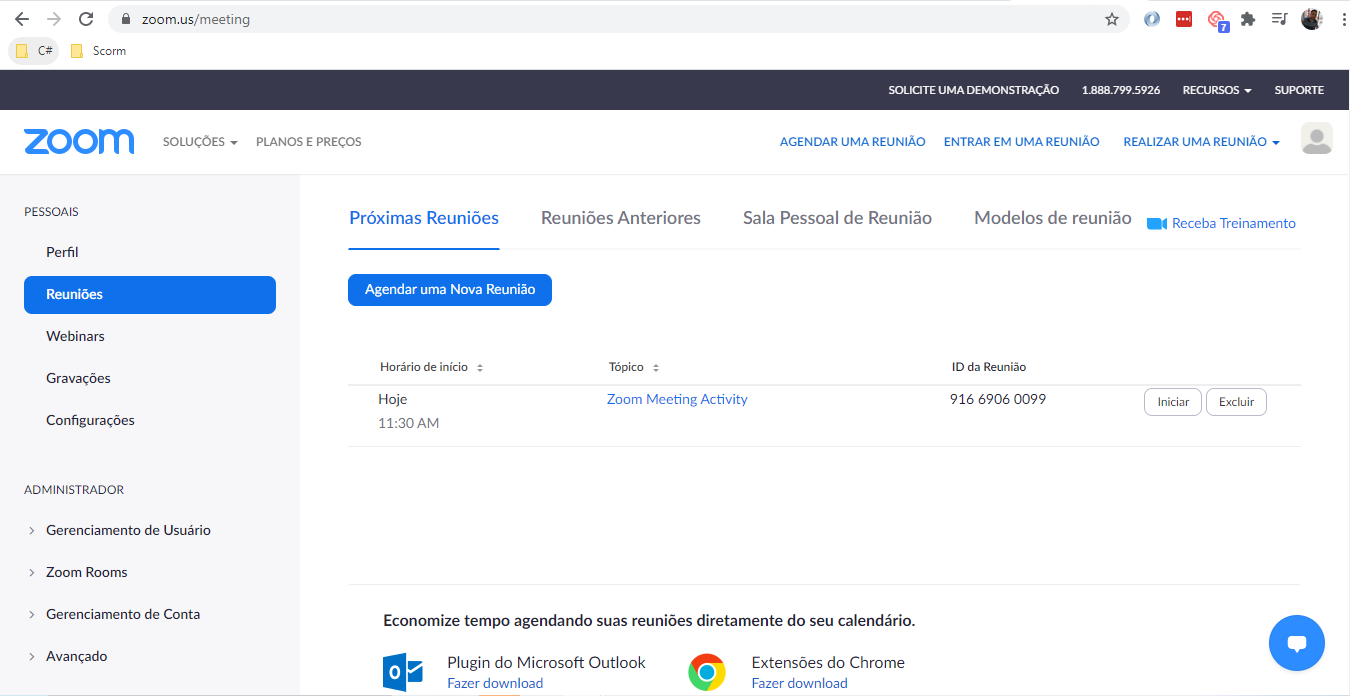Screen dimensions: 1350x696
Task: Click Solicite uma Demonstração link
Action: pyautogui.click(x=973, y=90)
